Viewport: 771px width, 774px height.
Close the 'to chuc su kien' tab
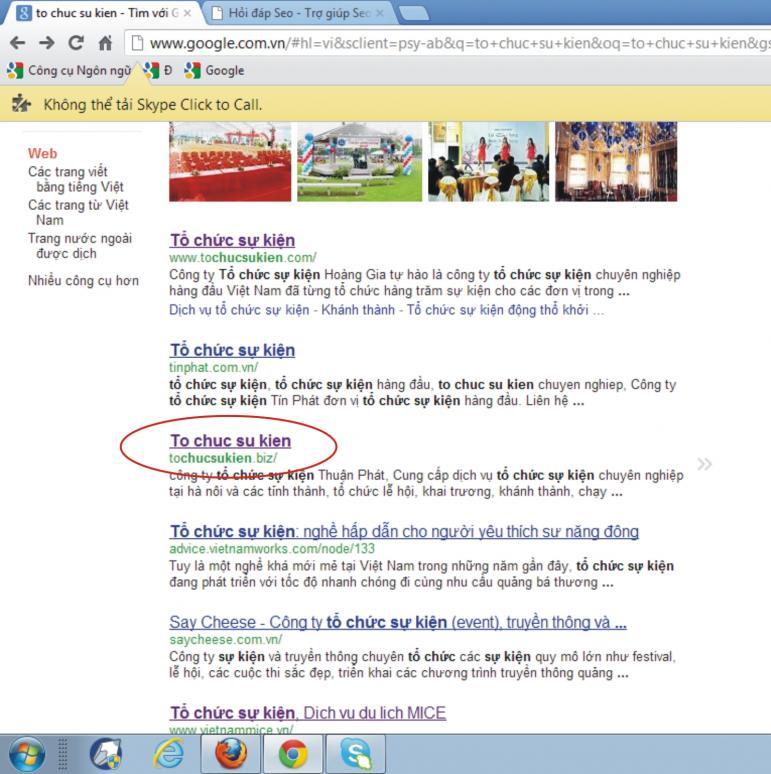pos(187,13)
